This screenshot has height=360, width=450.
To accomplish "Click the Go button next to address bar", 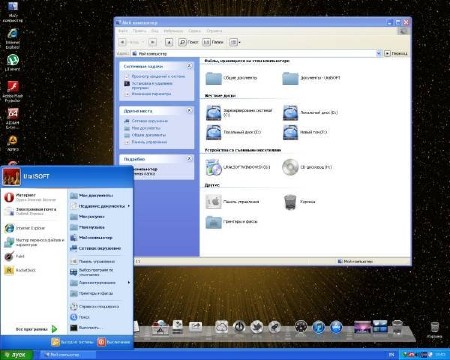I will 396,53.
